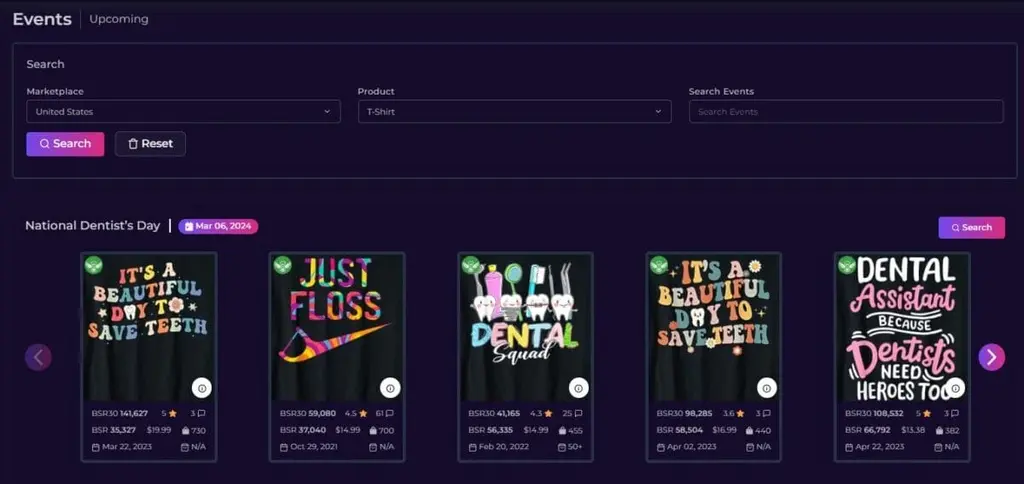This screenshot has height=484, width=1024.
Task: Click the calendar icon beside Feb 20, 2022
Action: click(x=472, y=447)
